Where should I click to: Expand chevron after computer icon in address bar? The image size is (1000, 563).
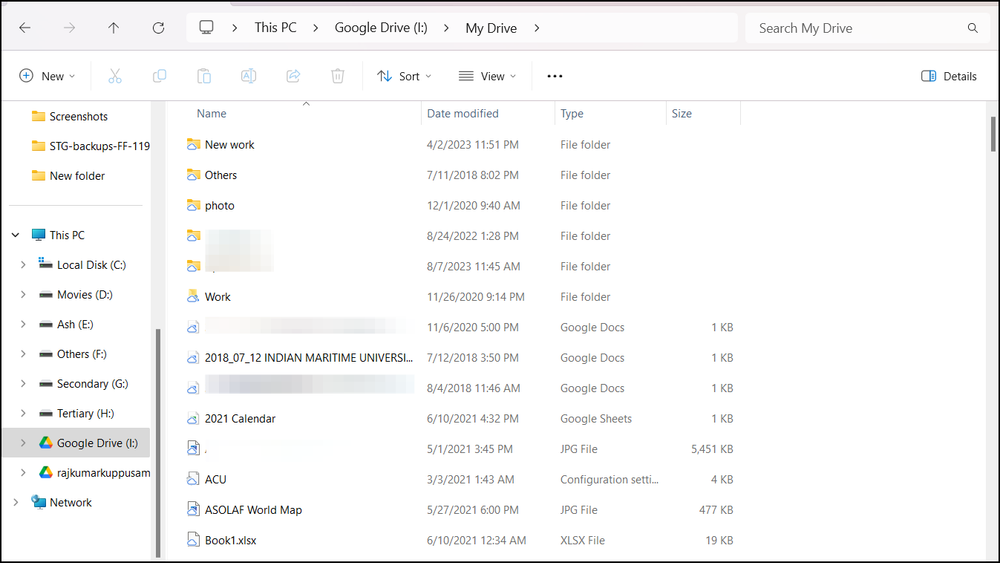(x=235, y=28)
